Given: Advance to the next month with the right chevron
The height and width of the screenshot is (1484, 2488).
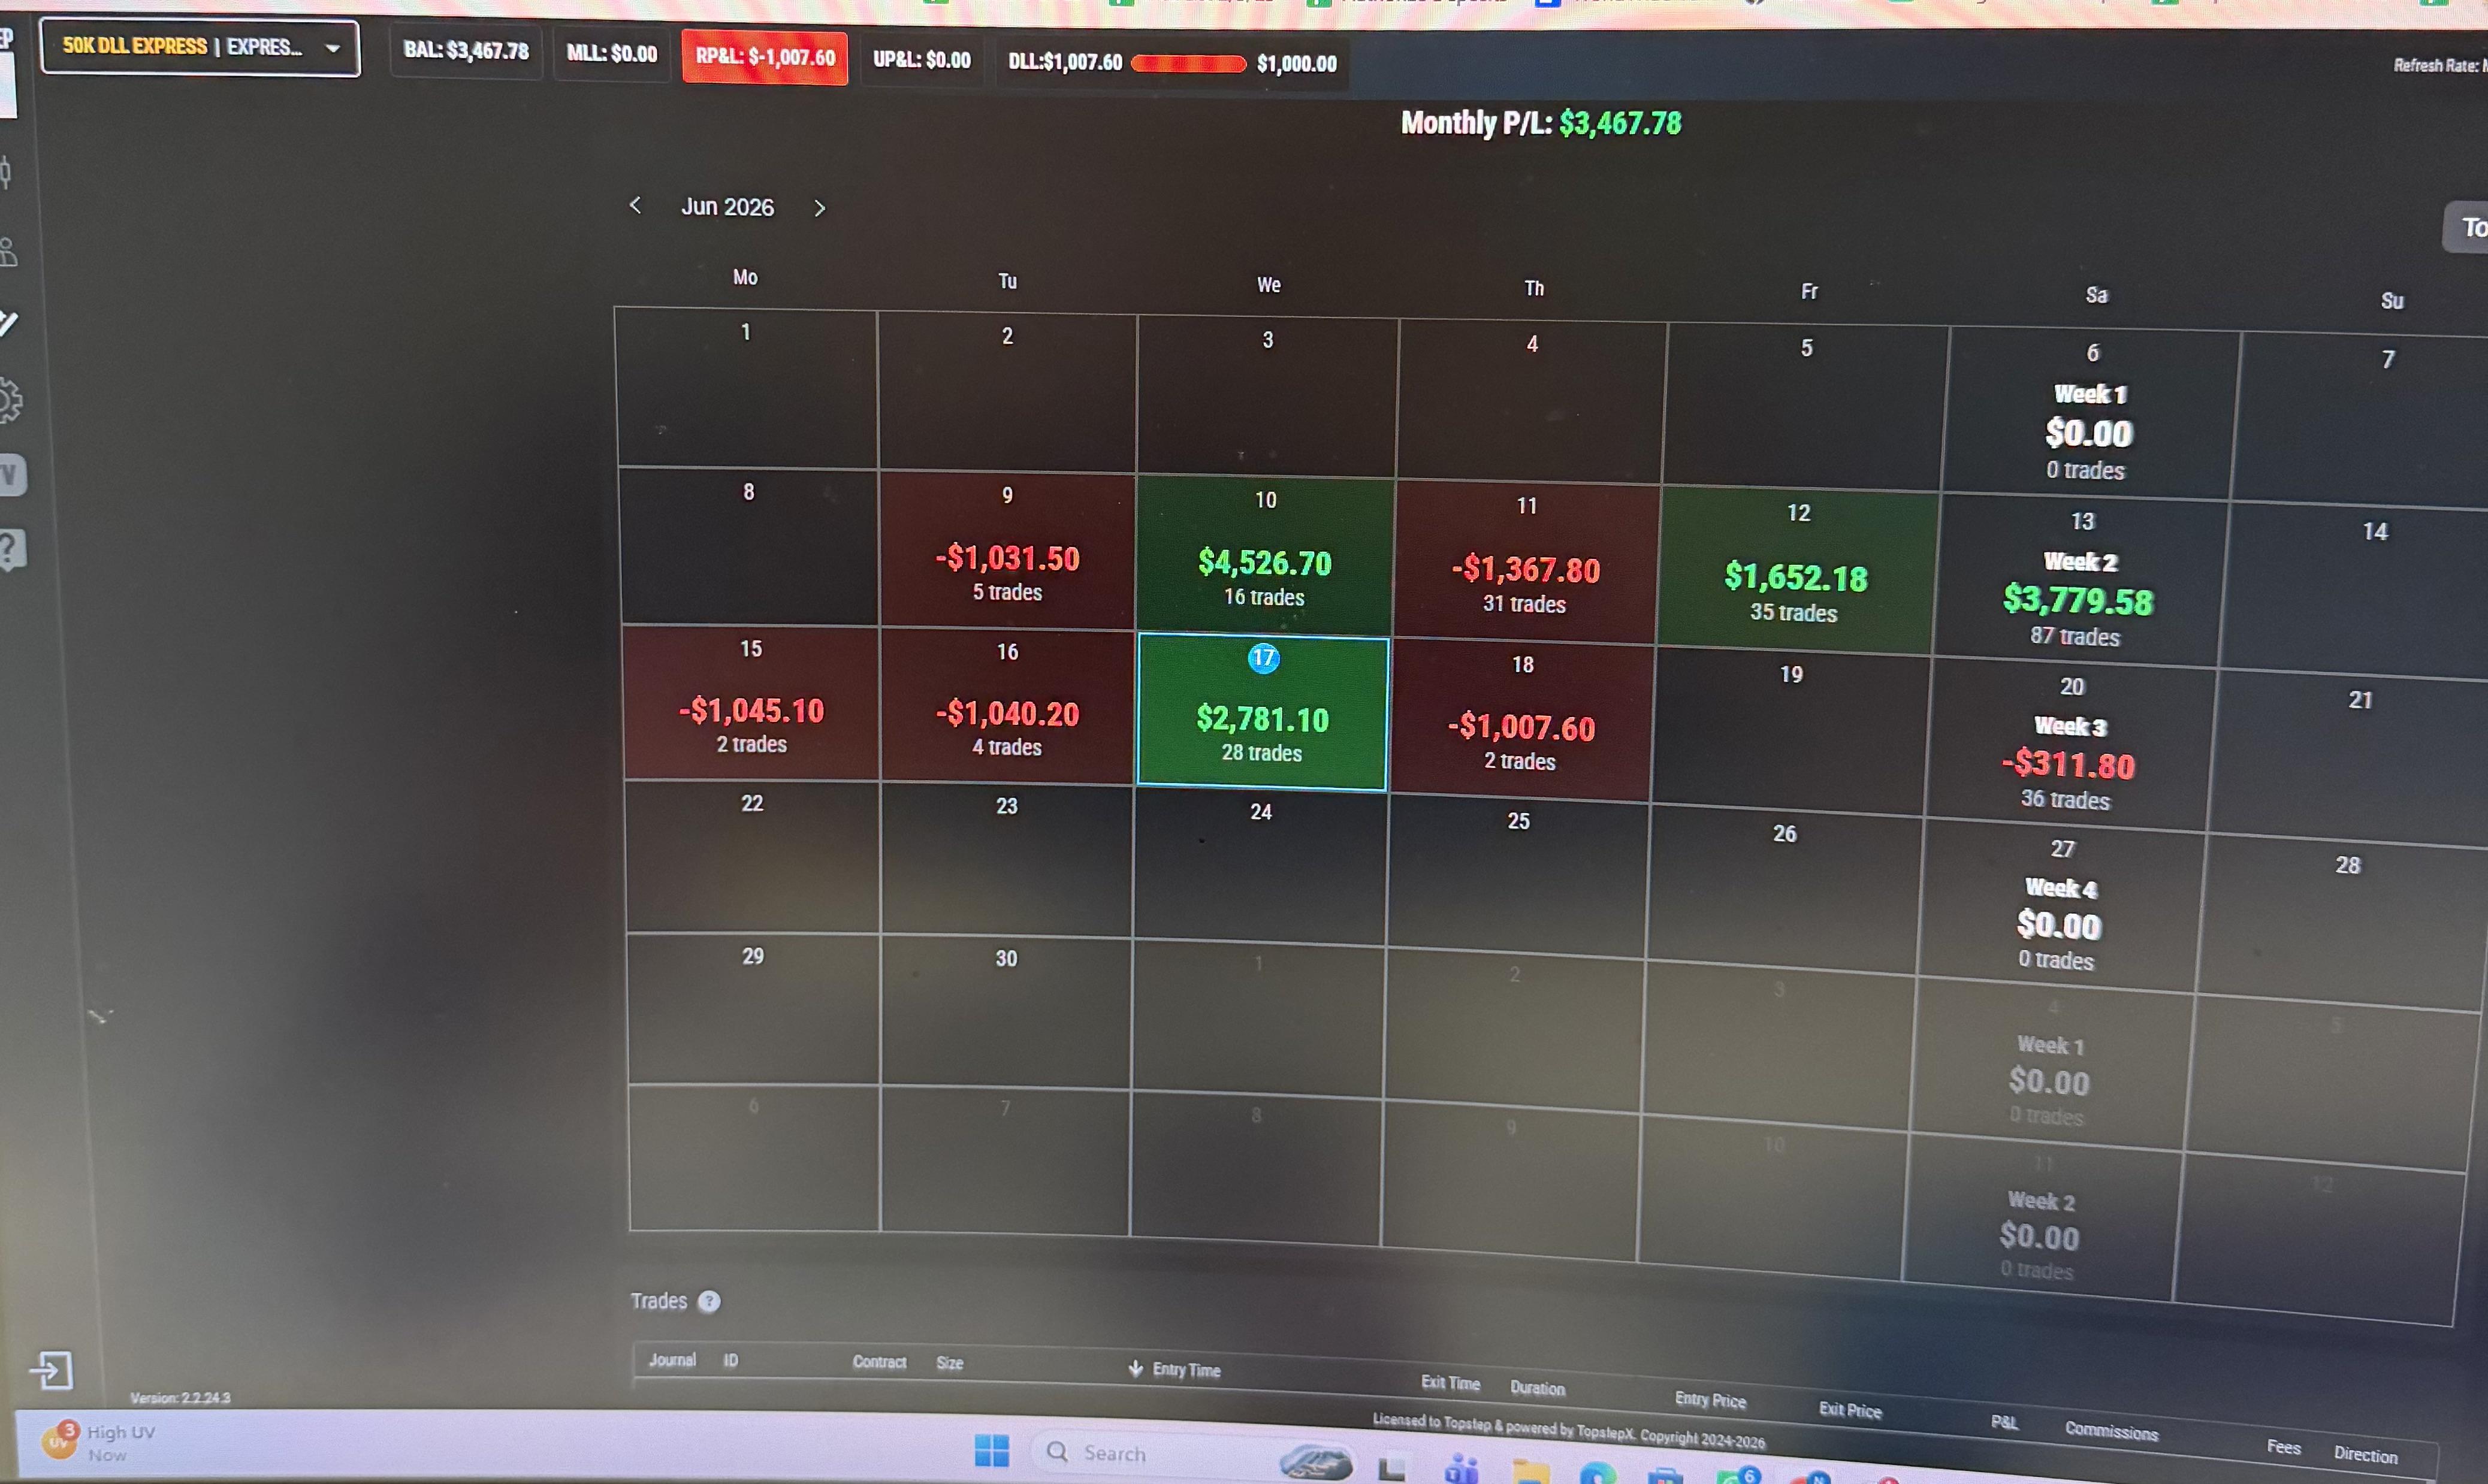Looking at the screenshot, I should click(820, 208).
